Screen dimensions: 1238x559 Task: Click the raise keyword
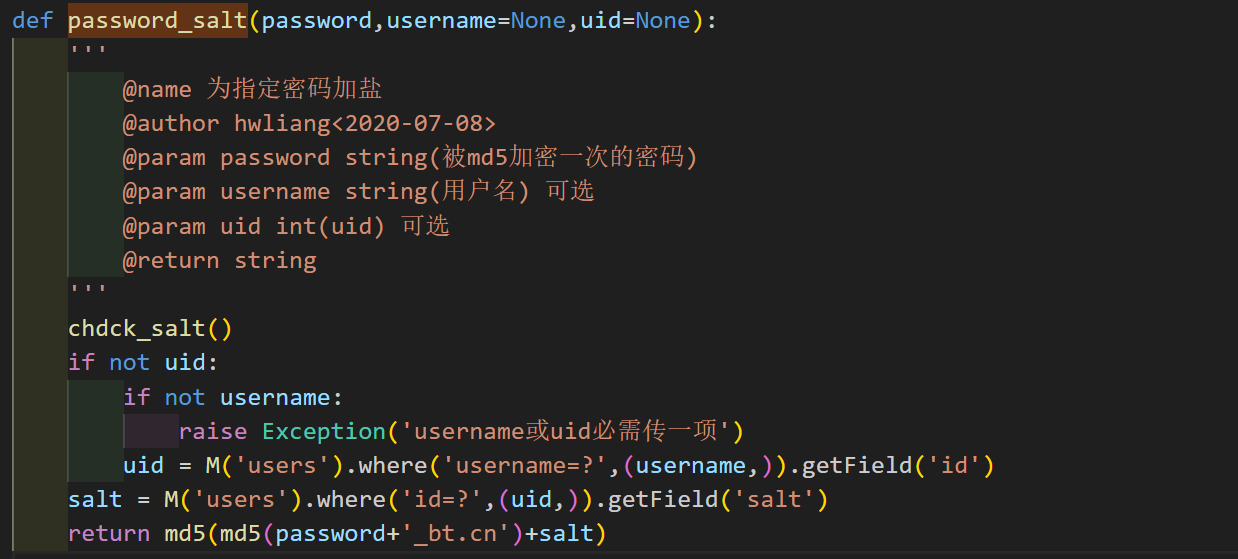pyautogui.click(x=213, y=432)
